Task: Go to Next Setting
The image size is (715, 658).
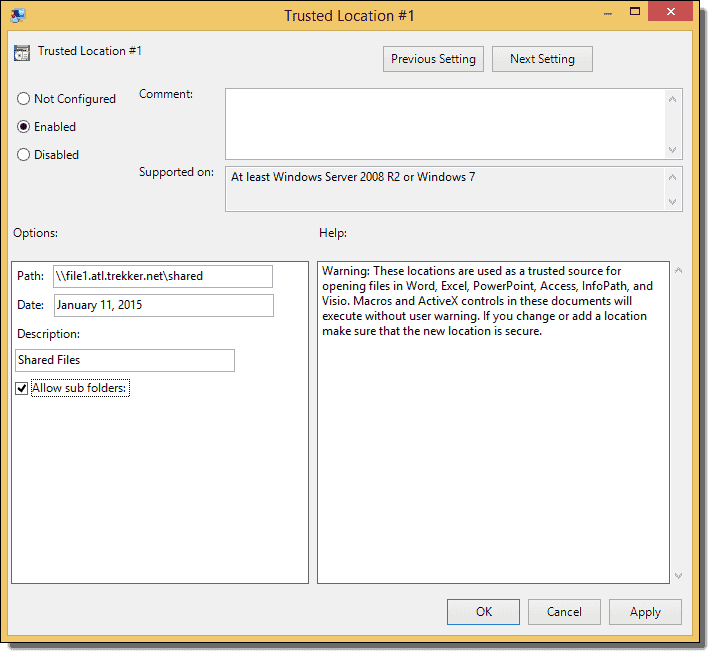Action: [542, 59]
